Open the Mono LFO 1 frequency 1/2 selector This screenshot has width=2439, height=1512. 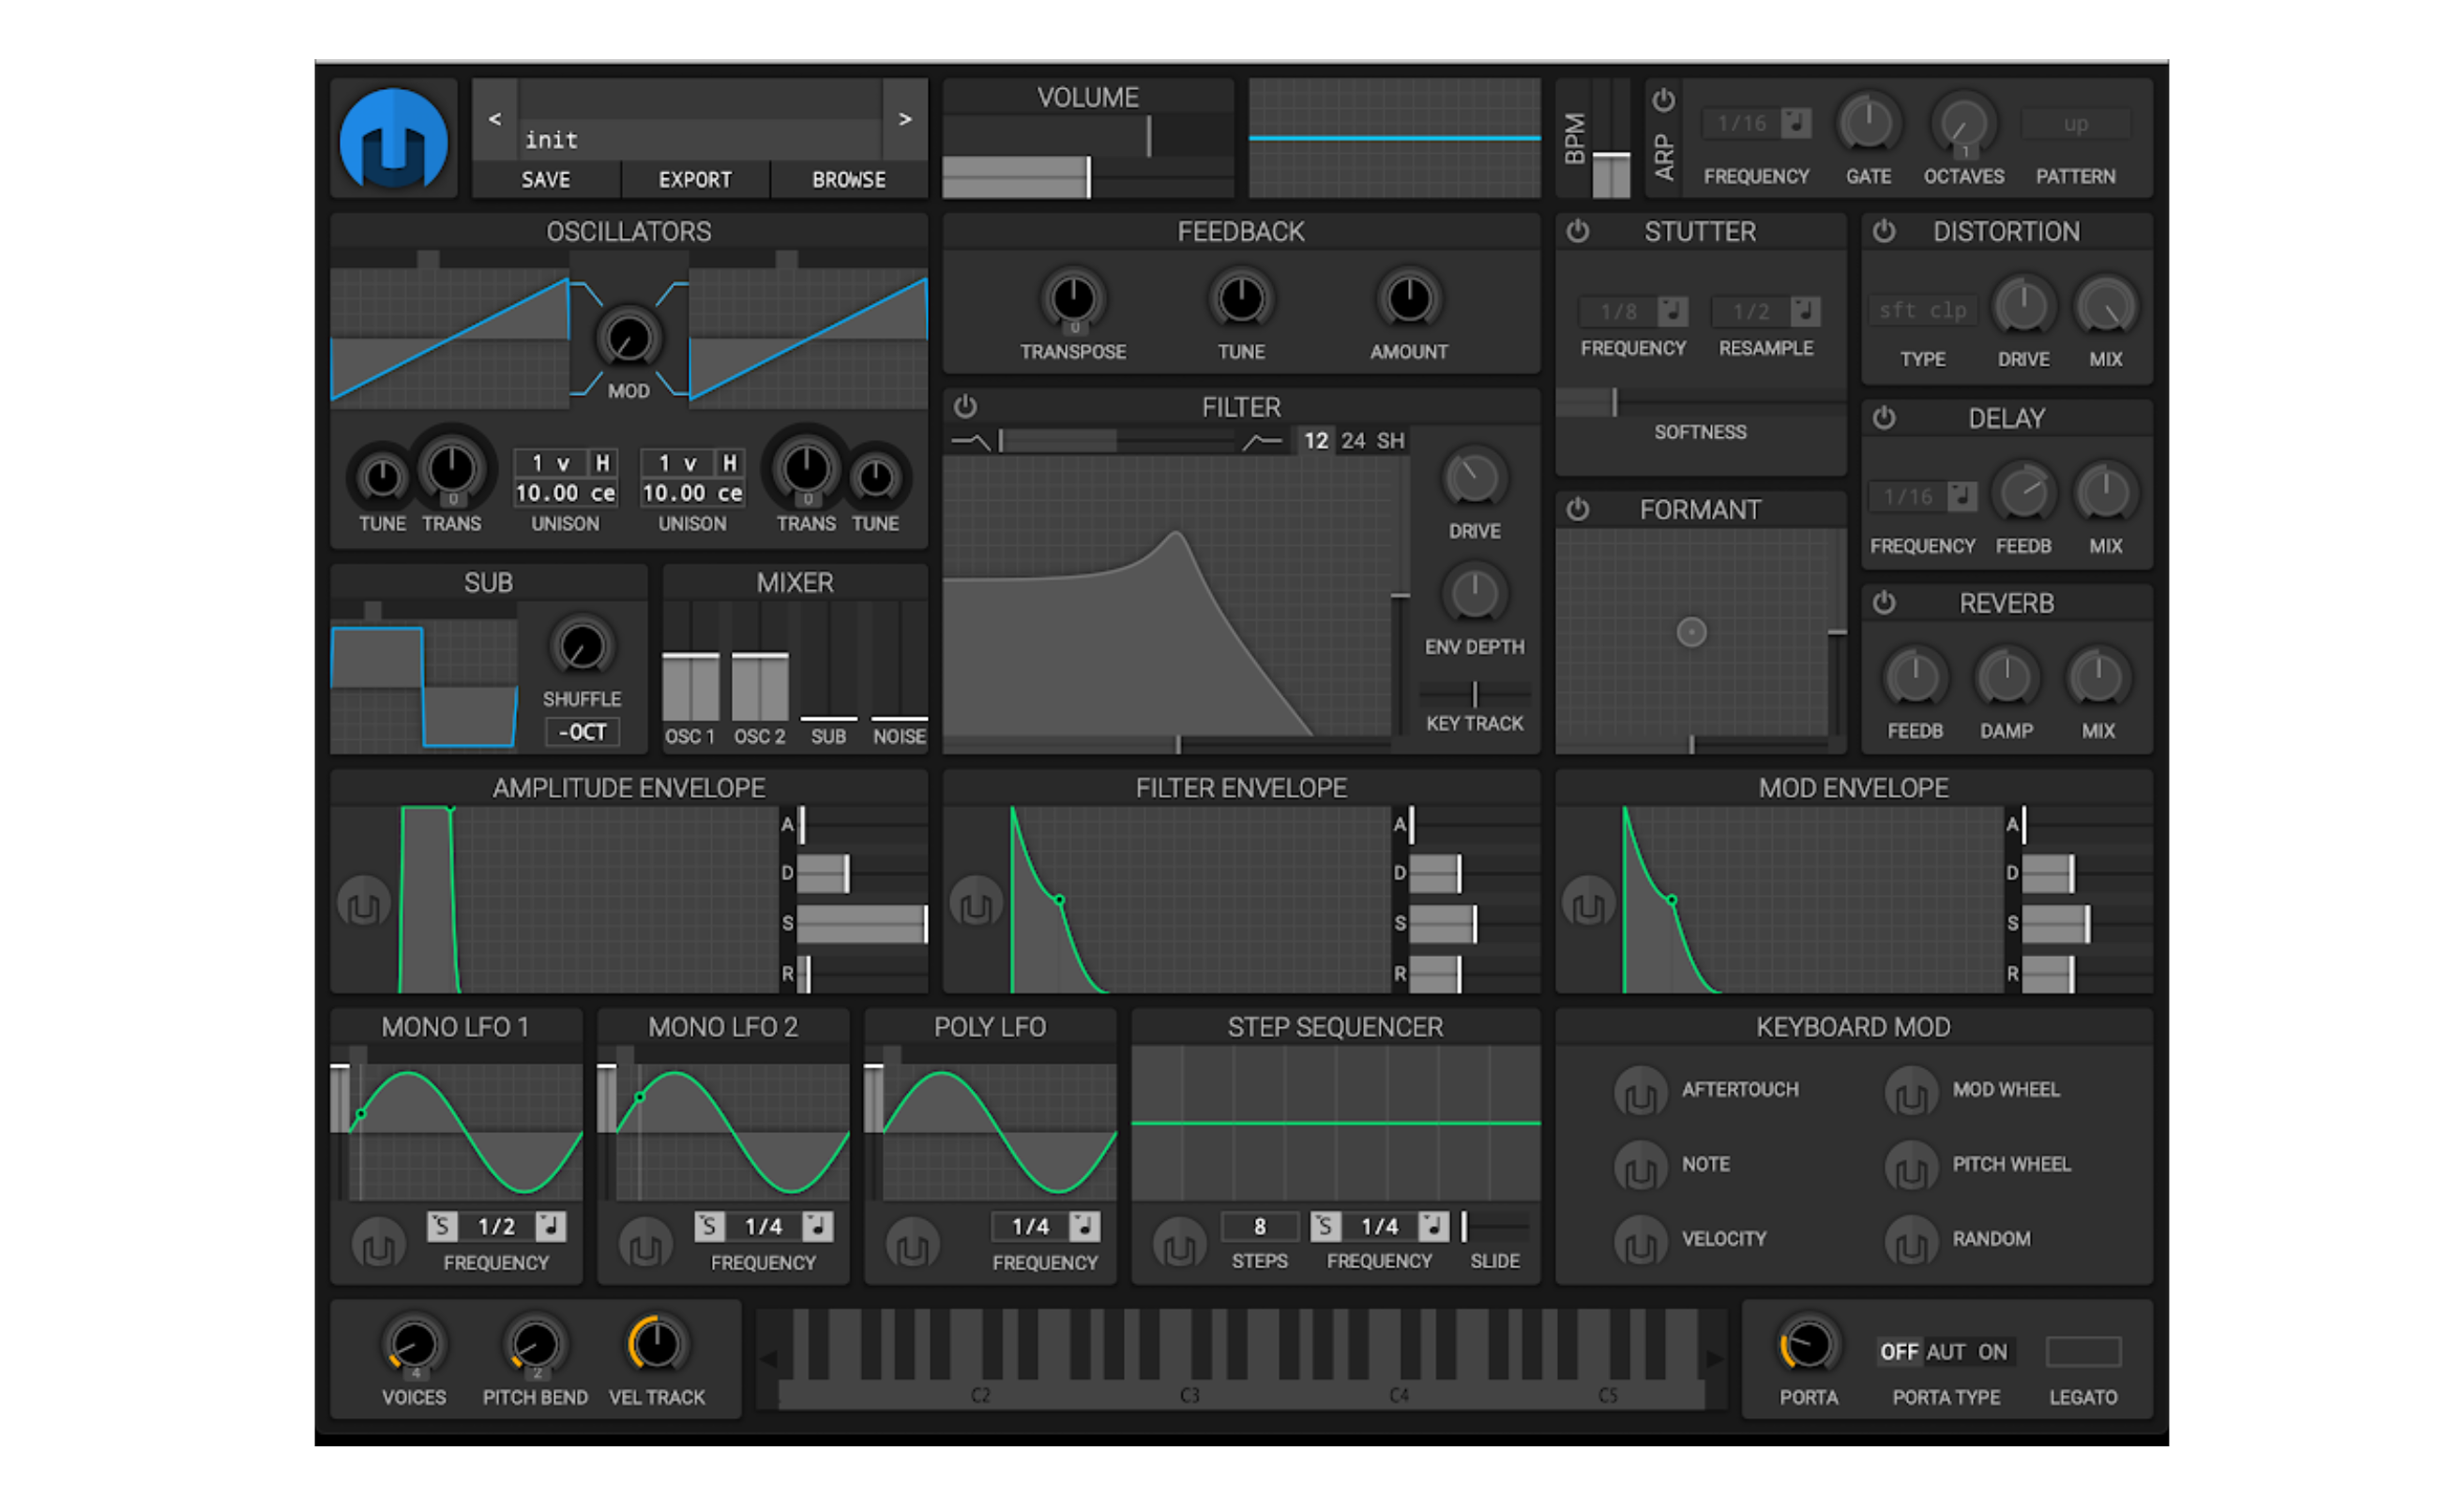[x=496, y=1226]
